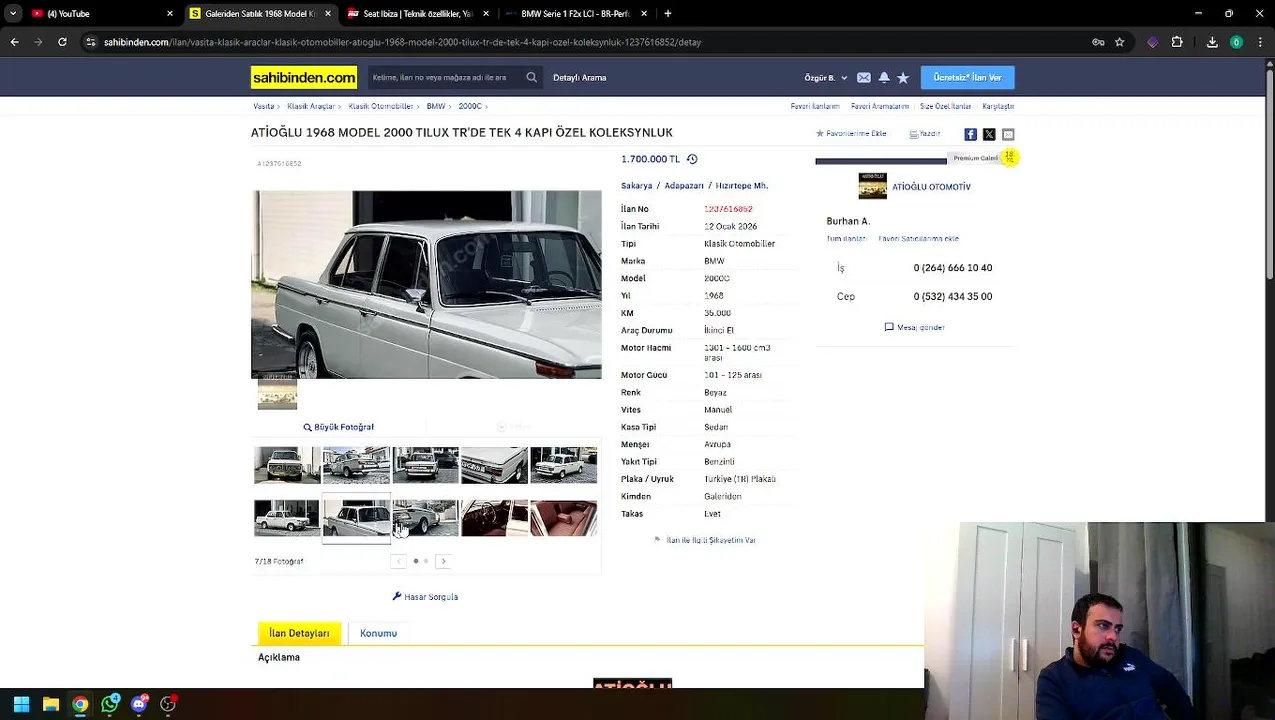The width and height of the screenshot is (1275, 720).
Task: Go to next photo thumbnails page arrow
Action: pyautogui.click(x=444, y=561)
